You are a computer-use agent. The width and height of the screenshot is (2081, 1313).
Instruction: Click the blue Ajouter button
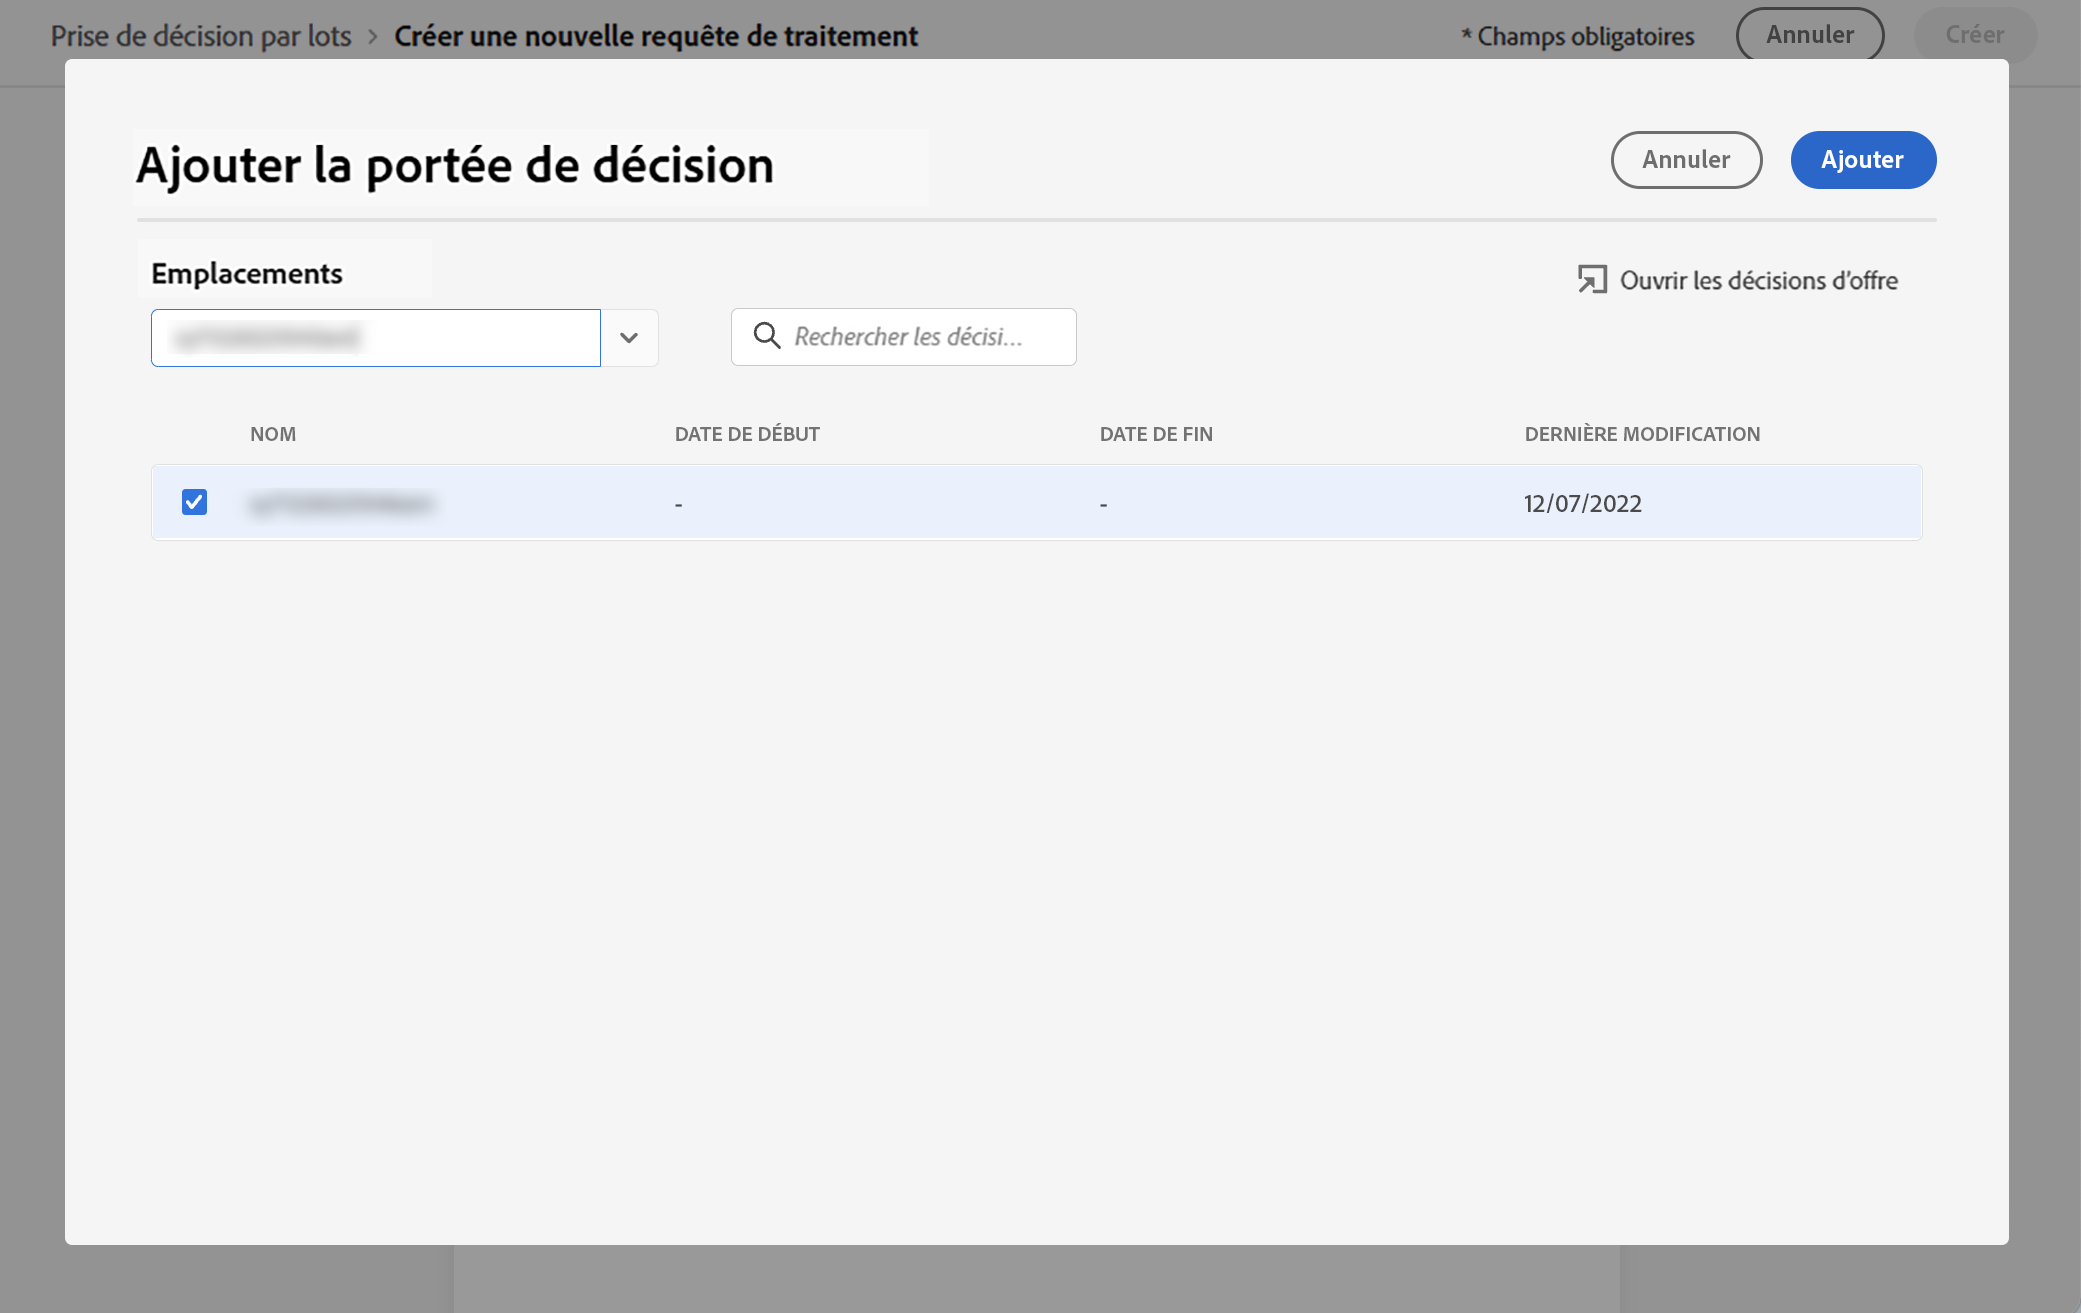1862,160
